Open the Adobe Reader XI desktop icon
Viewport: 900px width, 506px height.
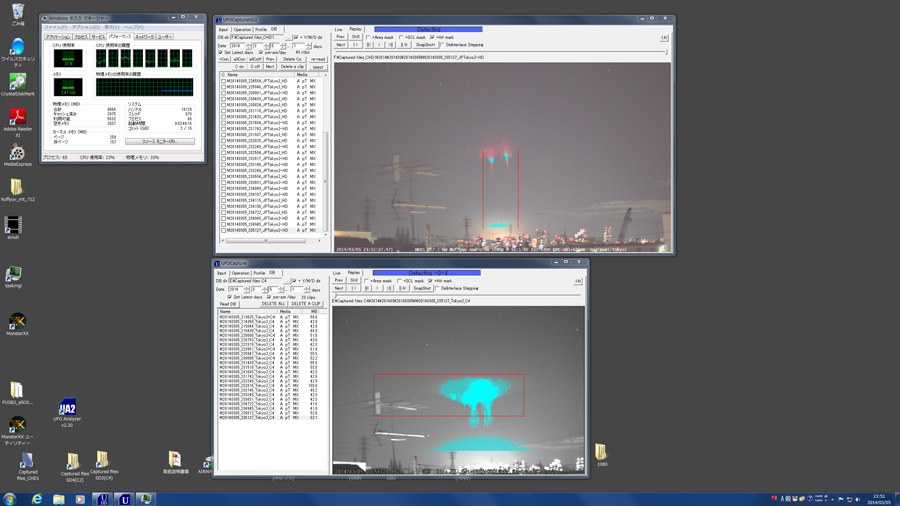pos(17,117)
